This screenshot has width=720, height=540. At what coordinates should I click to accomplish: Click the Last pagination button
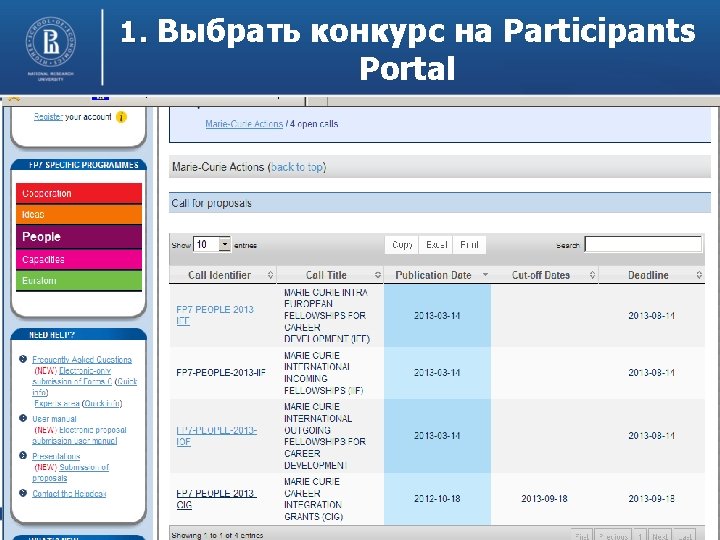coord(685,536)
